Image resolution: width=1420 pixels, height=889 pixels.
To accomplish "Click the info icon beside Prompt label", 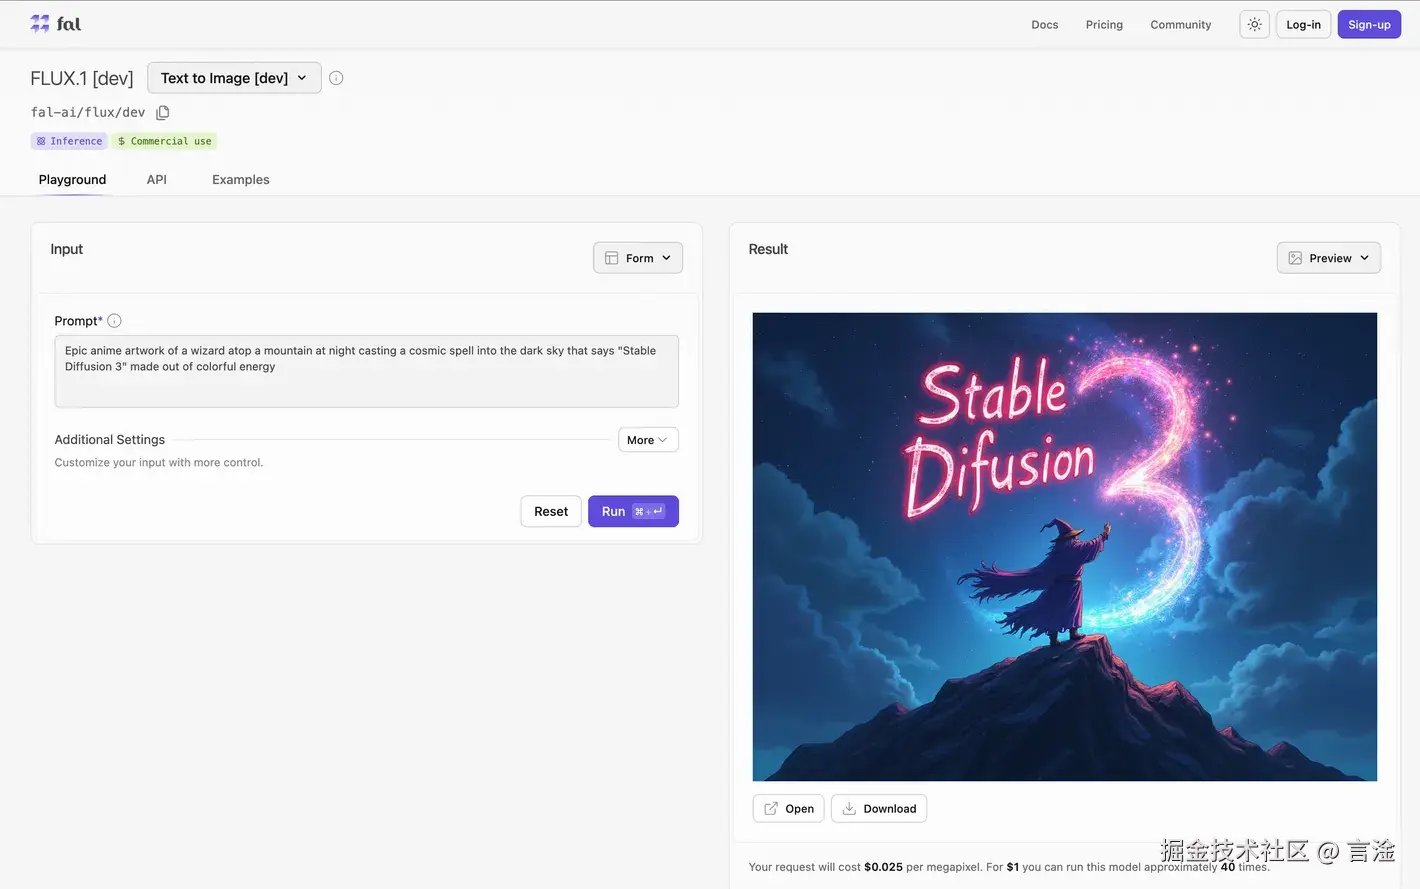I will [x=114, y=321].
